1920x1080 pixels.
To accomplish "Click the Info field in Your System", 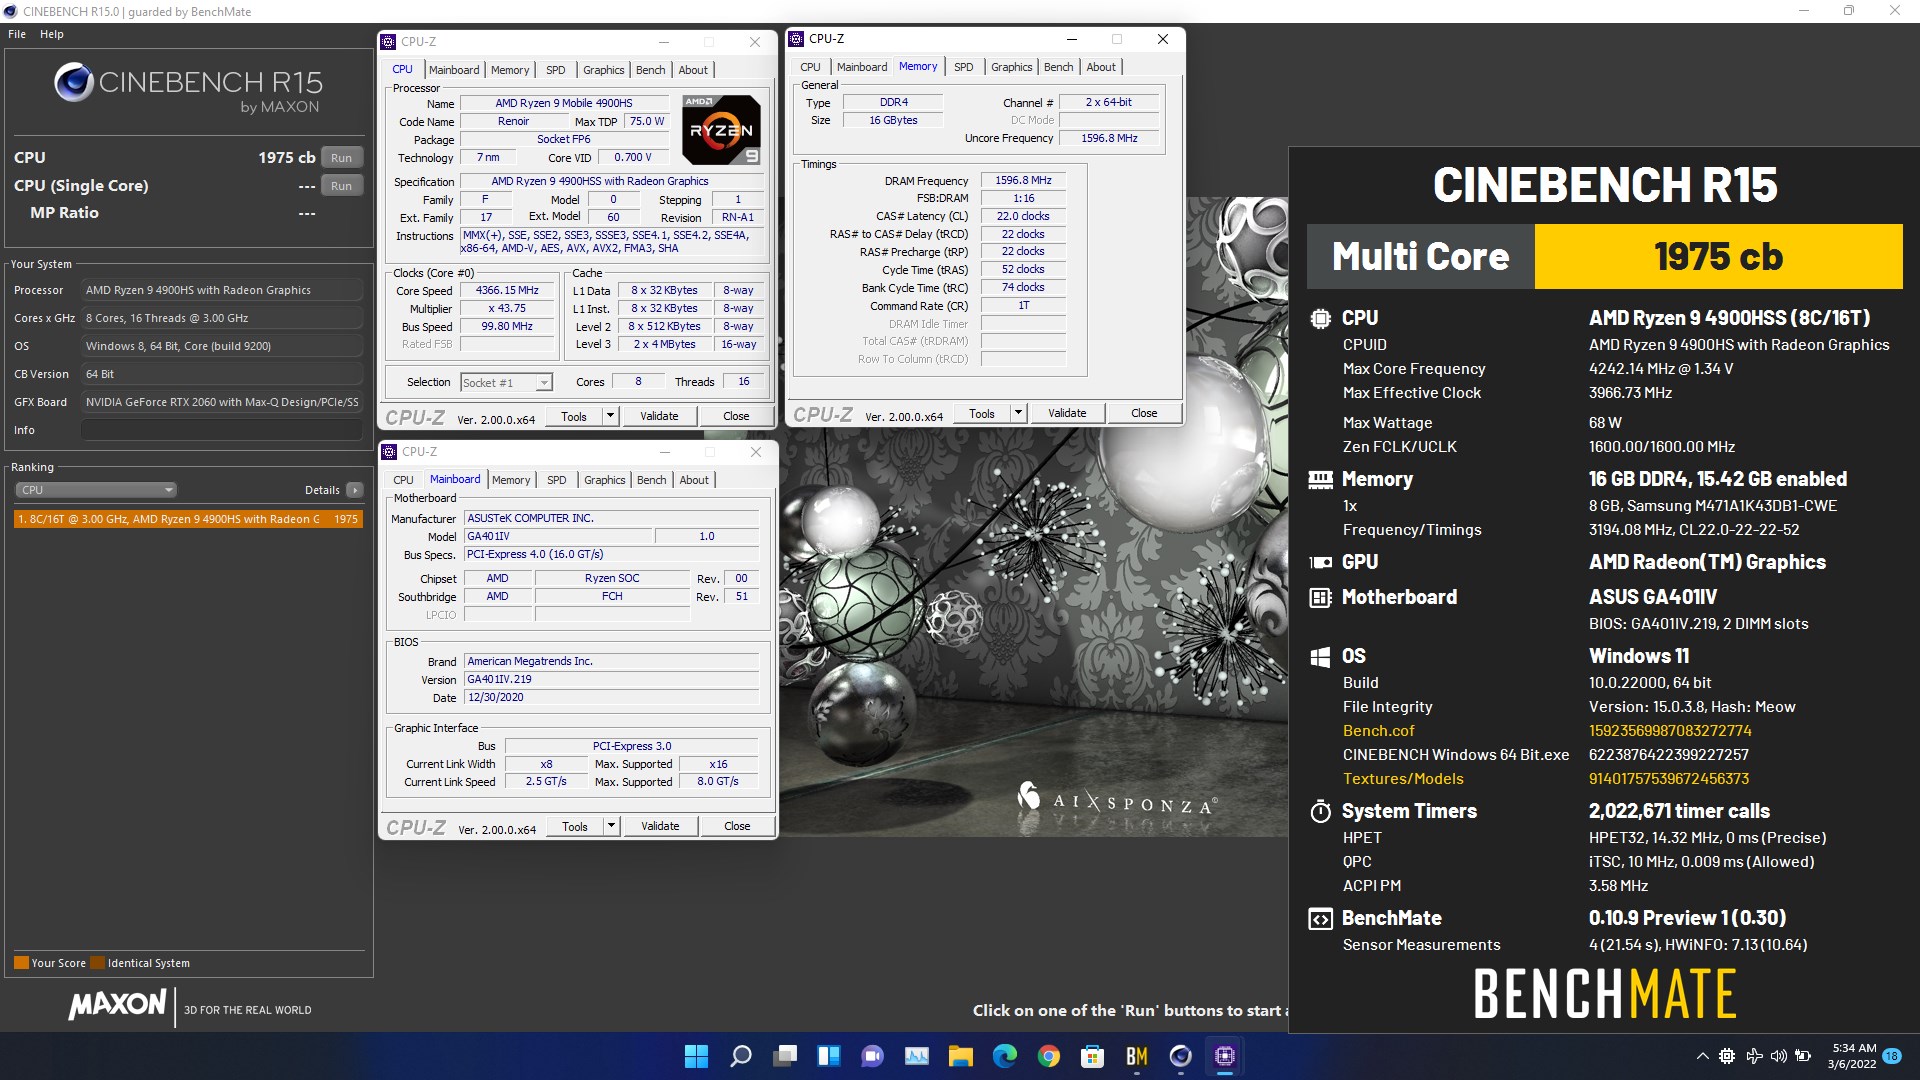I will (x=221, y=430).
